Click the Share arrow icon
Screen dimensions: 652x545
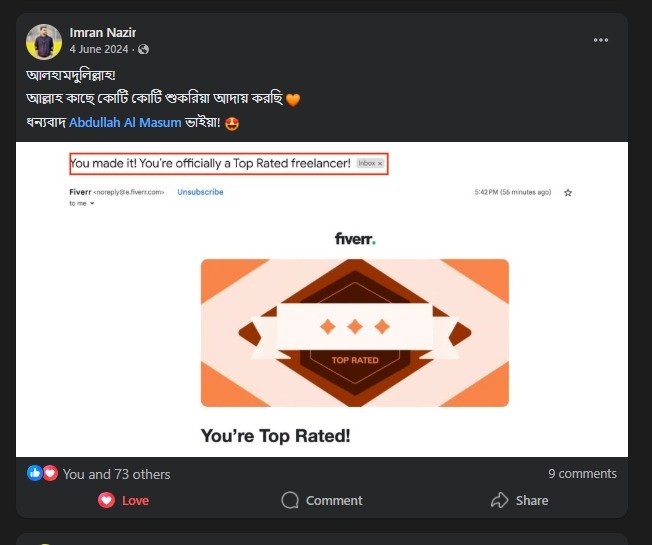pos(500,500)
